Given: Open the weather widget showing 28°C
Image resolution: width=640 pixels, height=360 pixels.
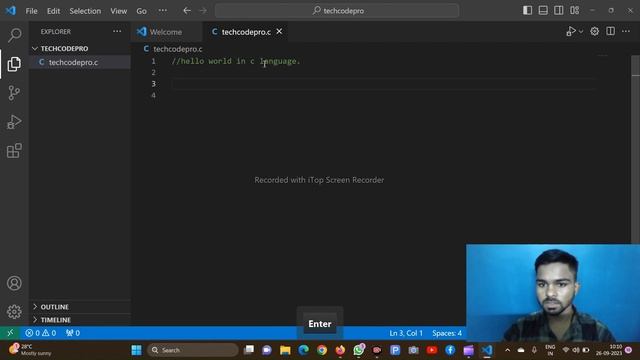Looking at the screenshot, I should 30,350.
